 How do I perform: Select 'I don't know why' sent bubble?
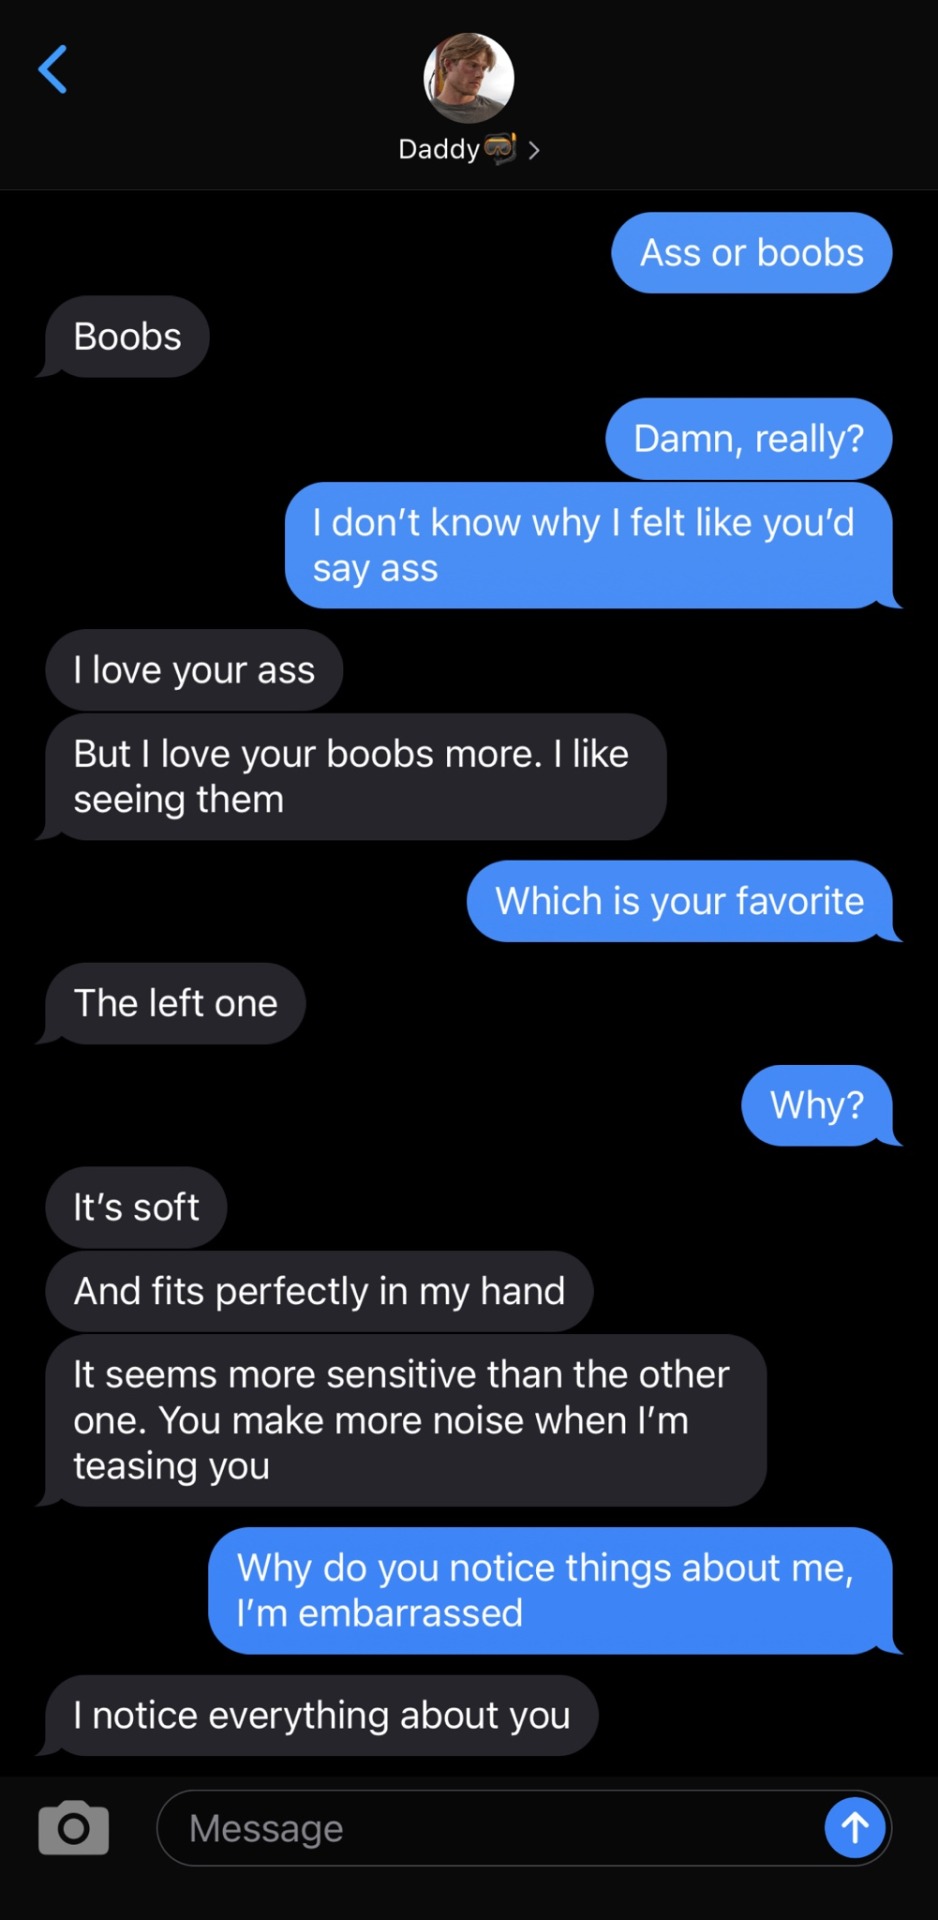[593, 545]
